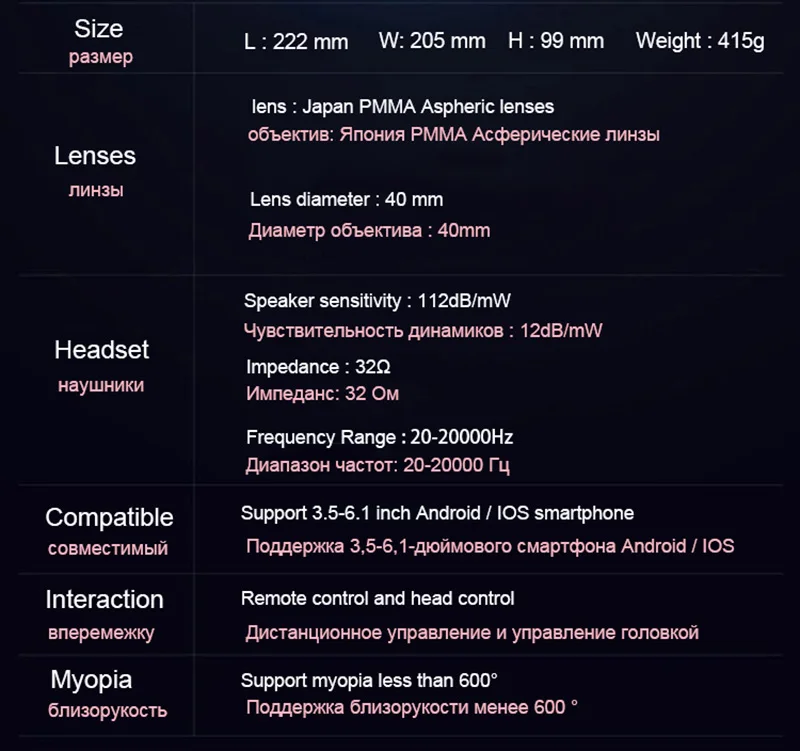Click the Compatible row heading
The height and width of the screenshot is (751, 800).
(109, 518)
